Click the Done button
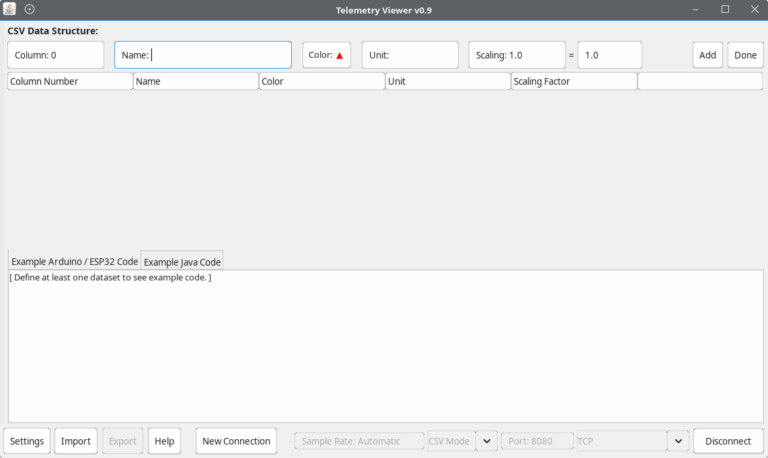 coord(745,55)
